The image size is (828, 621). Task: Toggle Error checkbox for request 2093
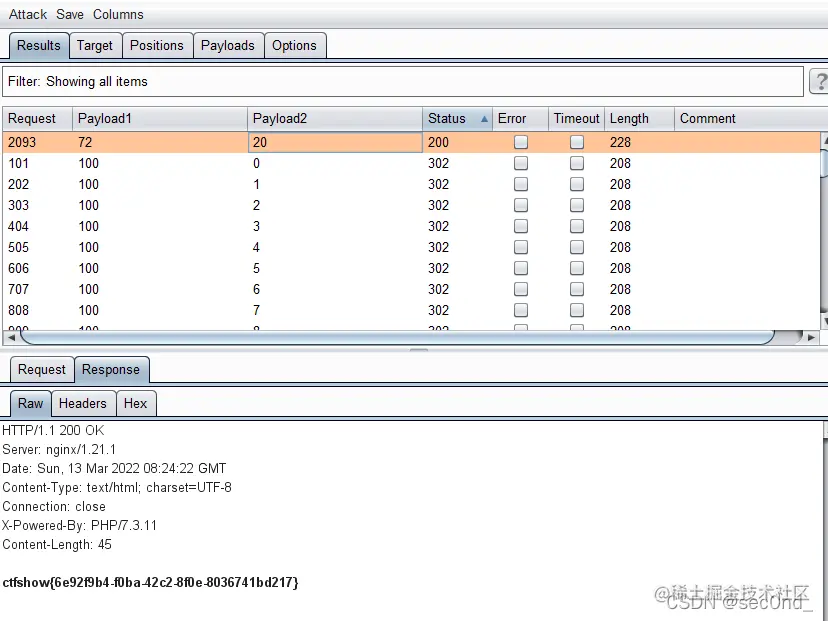tap(521, 142)
